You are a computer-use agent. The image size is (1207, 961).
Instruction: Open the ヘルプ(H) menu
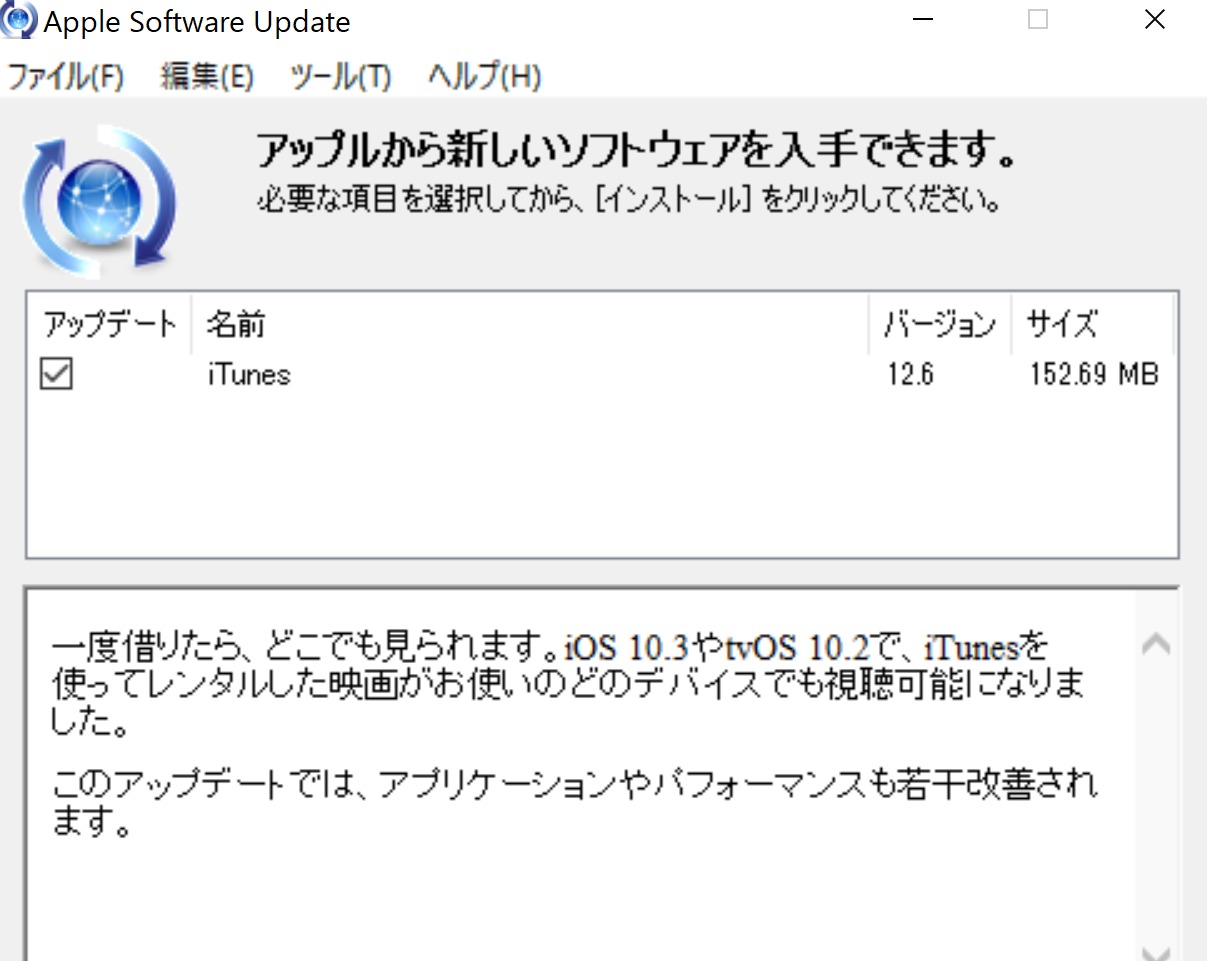(x=485, y=77)
